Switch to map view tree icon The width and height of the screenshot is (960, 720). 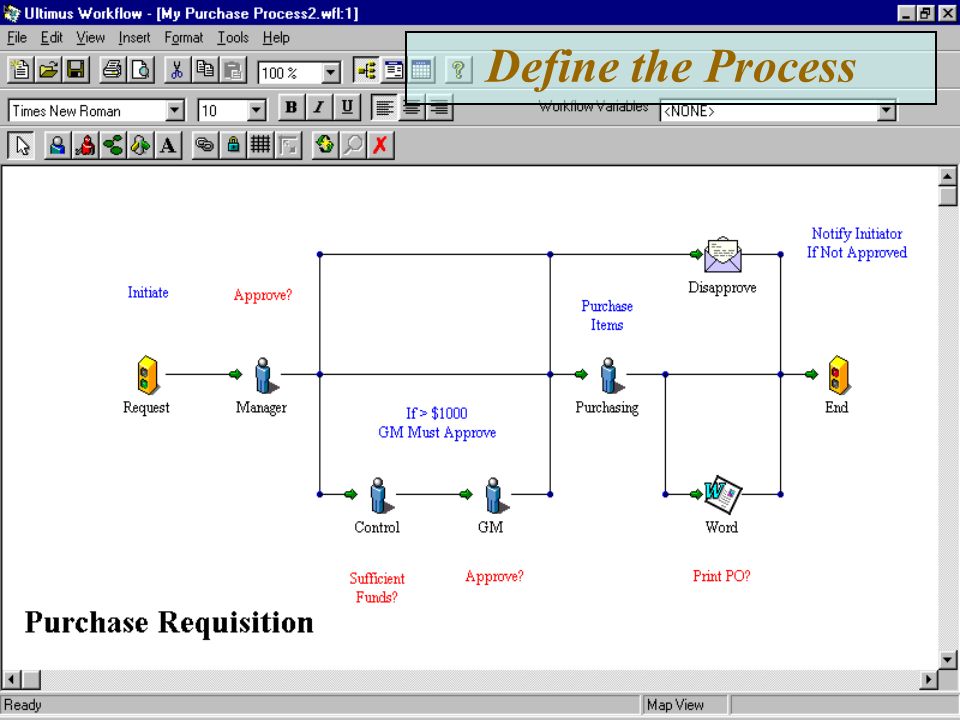367,70
